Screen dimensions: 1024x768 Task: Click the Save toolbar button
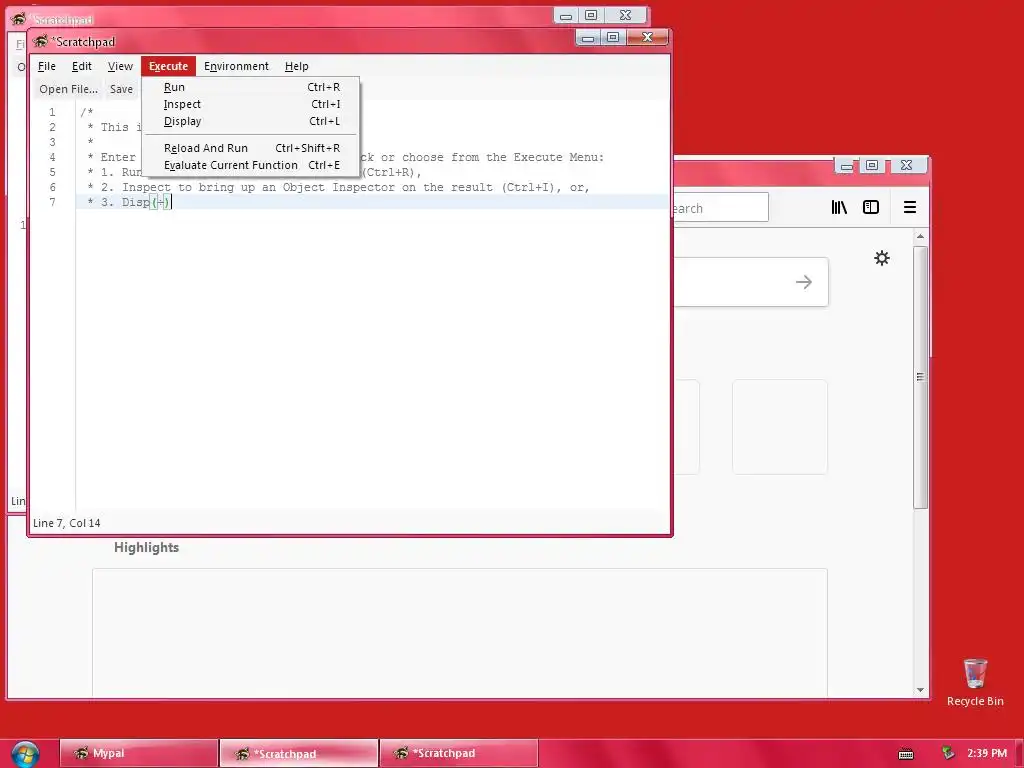coord(121,89)
